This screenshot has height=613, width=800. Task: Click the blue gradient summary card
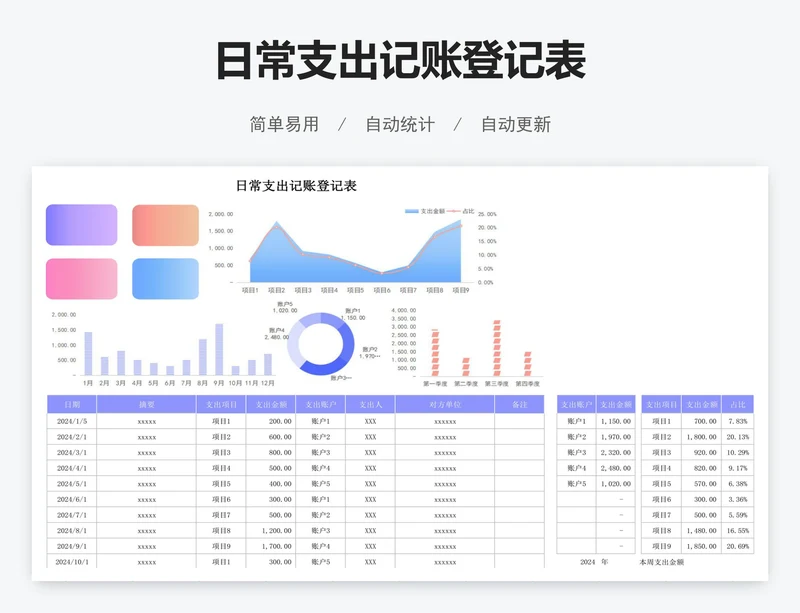pyautogui.click(x=165, y=279)
